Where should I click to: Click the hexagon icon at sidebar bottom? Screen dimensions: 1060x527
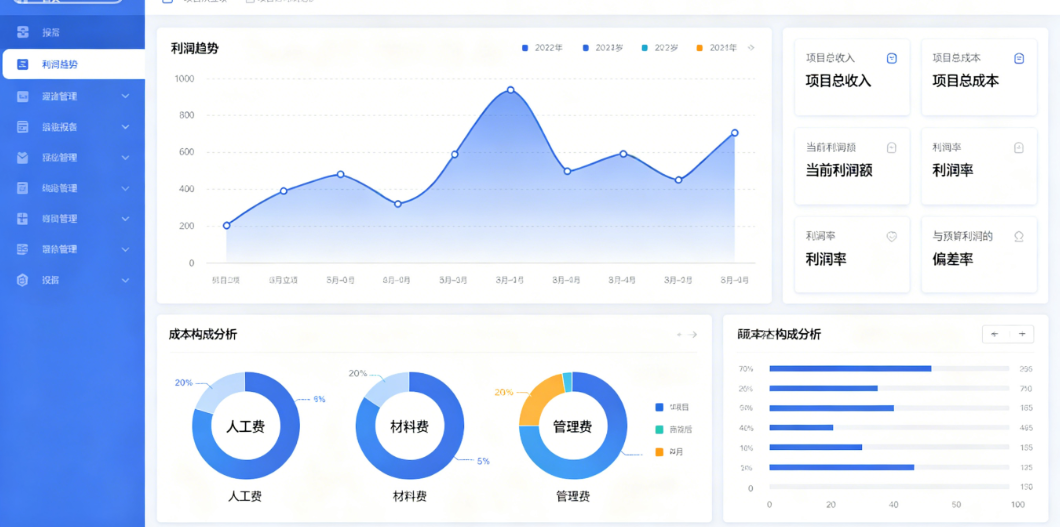coord(23,280)
